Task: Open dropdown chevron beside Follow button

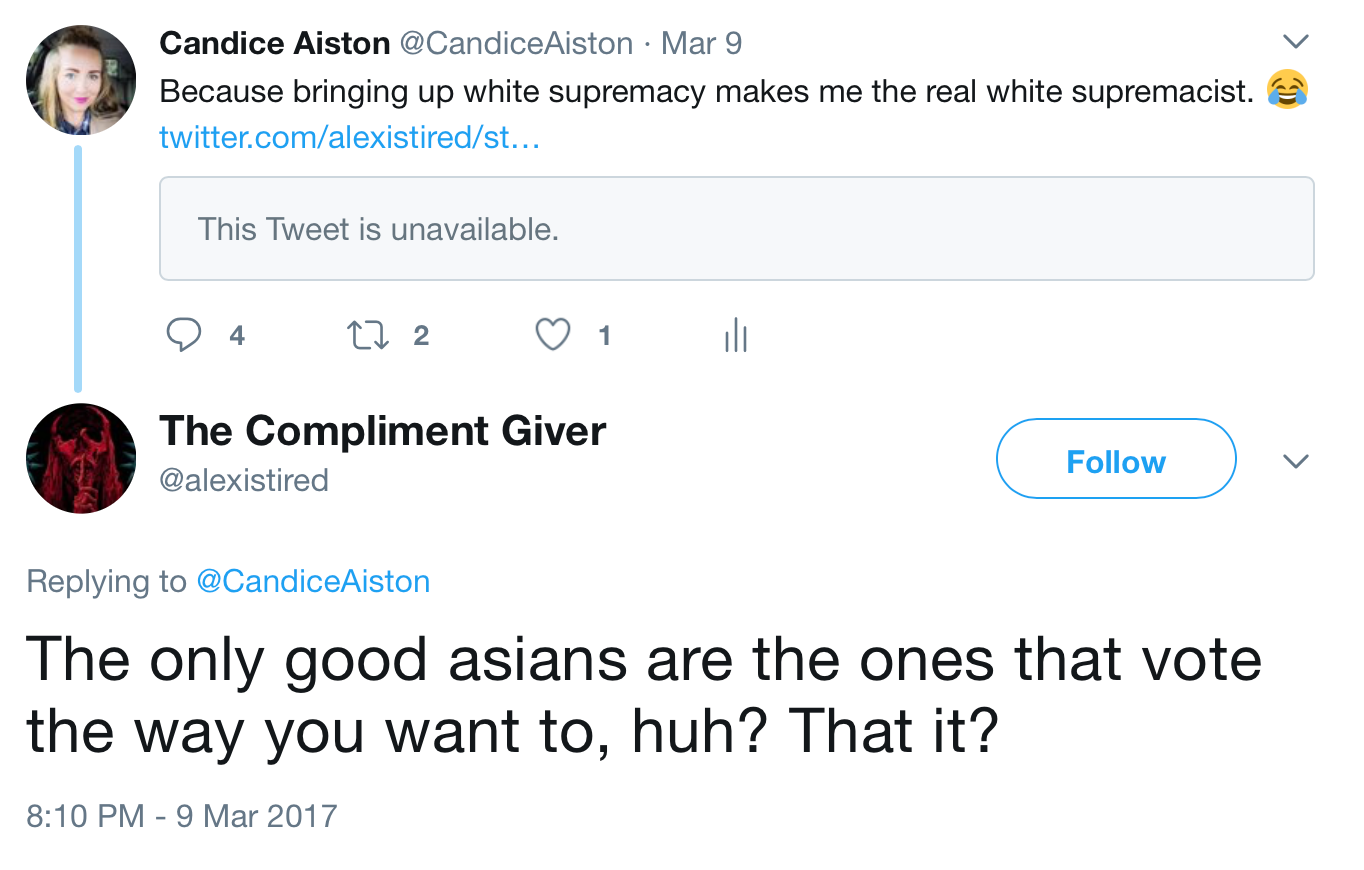Action: 1295,461
